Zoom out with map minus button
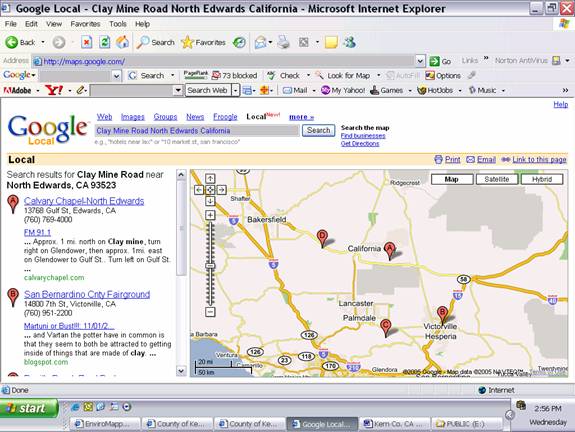The height and width of the screenshot is (432, 575). [210, 312]
